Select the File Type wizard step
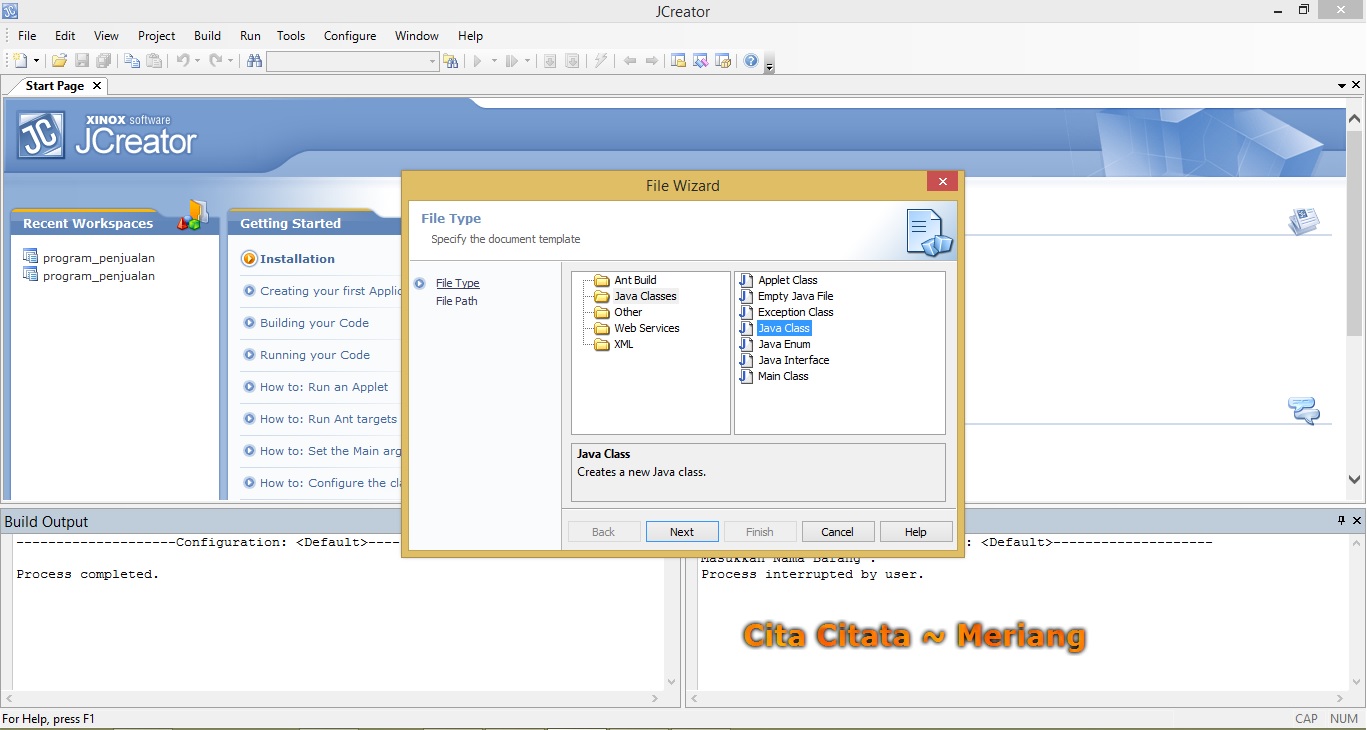This screenshot has height=730, width=1367. tap(458, 283)
